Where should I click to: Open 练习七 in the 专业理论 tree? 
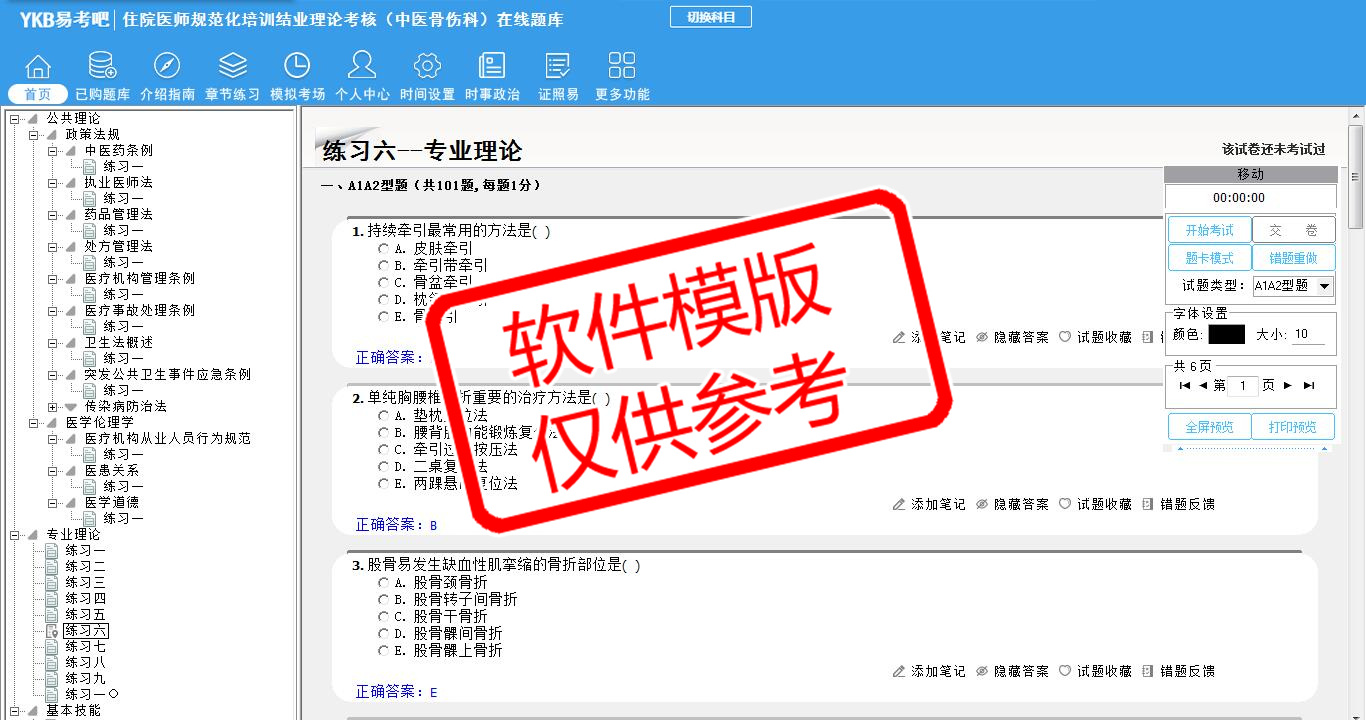click(85, 647)
